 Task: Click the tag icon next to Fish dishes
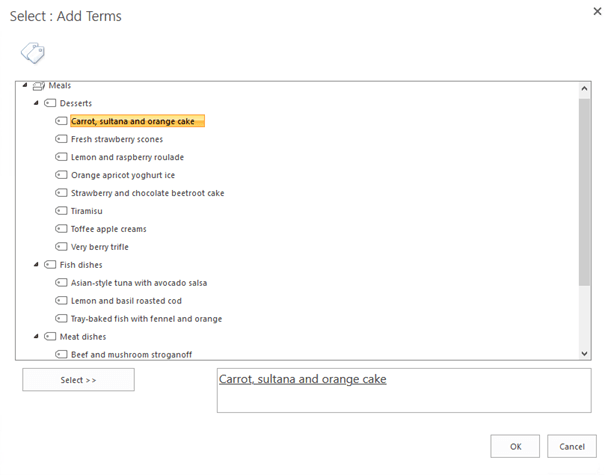pos(50,265)
